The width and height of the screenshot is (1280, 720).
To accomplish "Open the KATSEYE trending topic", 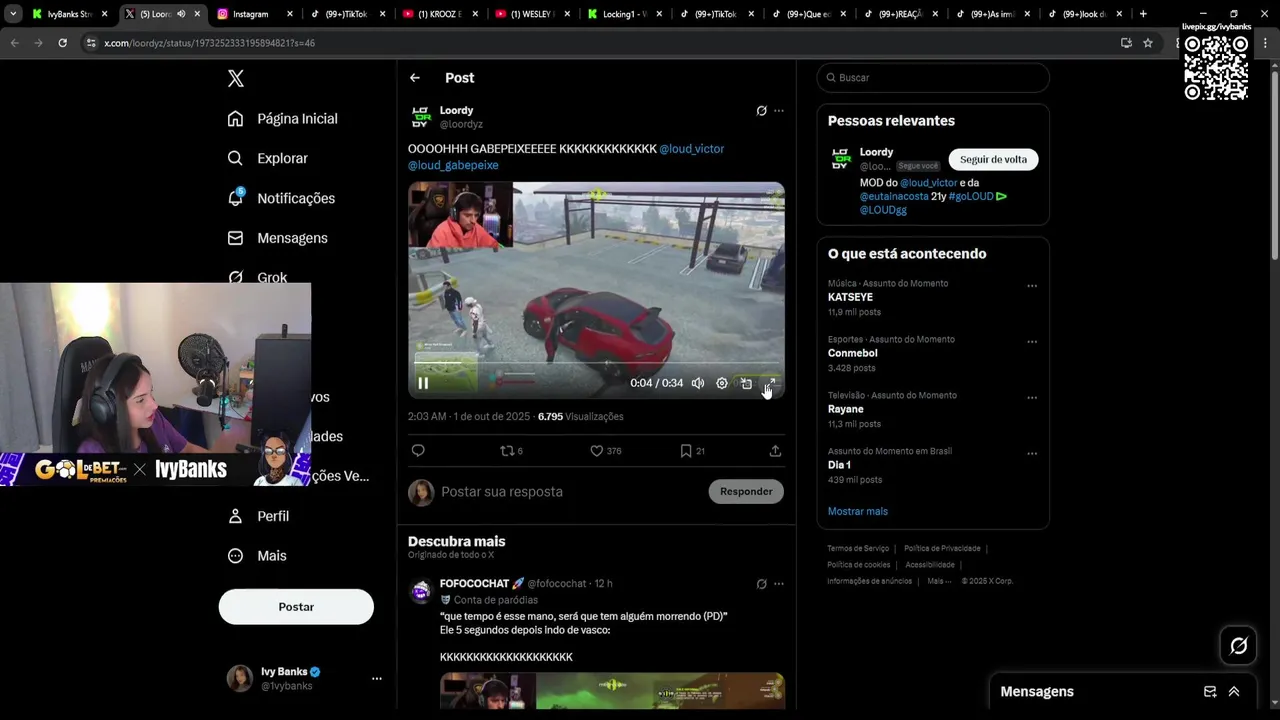I will pos(851,298).
